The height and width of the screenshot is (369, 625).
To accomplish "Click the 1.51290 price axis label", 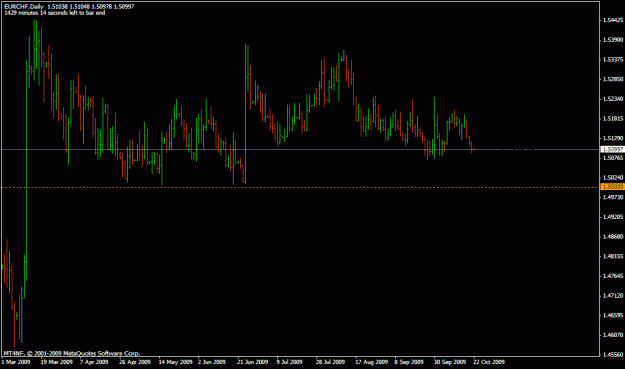I will 613,138.
